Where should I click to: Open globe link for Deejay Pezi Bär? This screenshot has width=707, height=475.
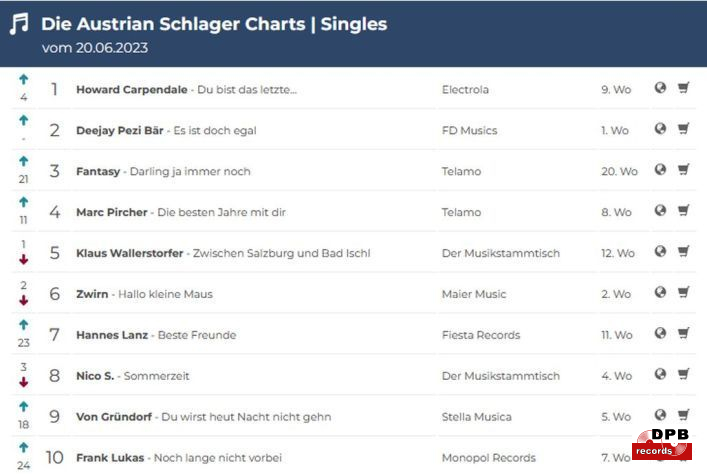660,129
